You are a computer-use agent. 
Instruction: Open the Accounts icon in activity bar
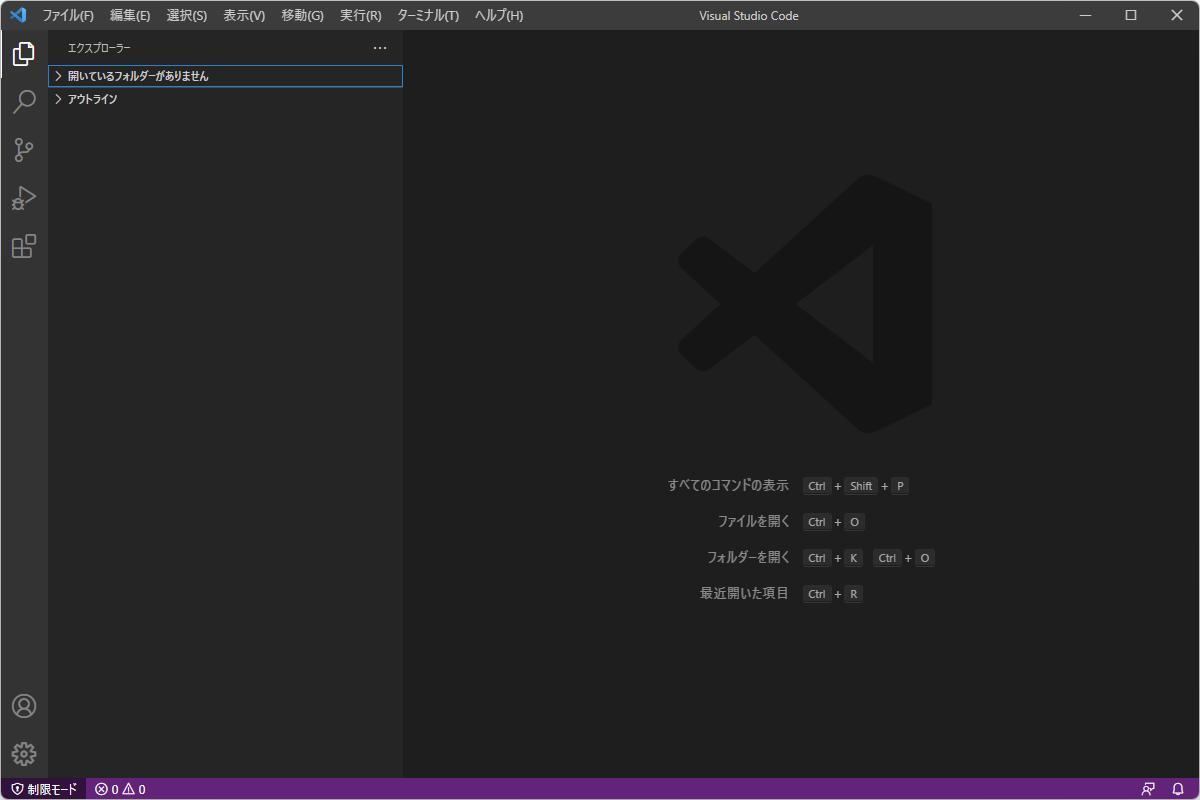tap(24, 706)
